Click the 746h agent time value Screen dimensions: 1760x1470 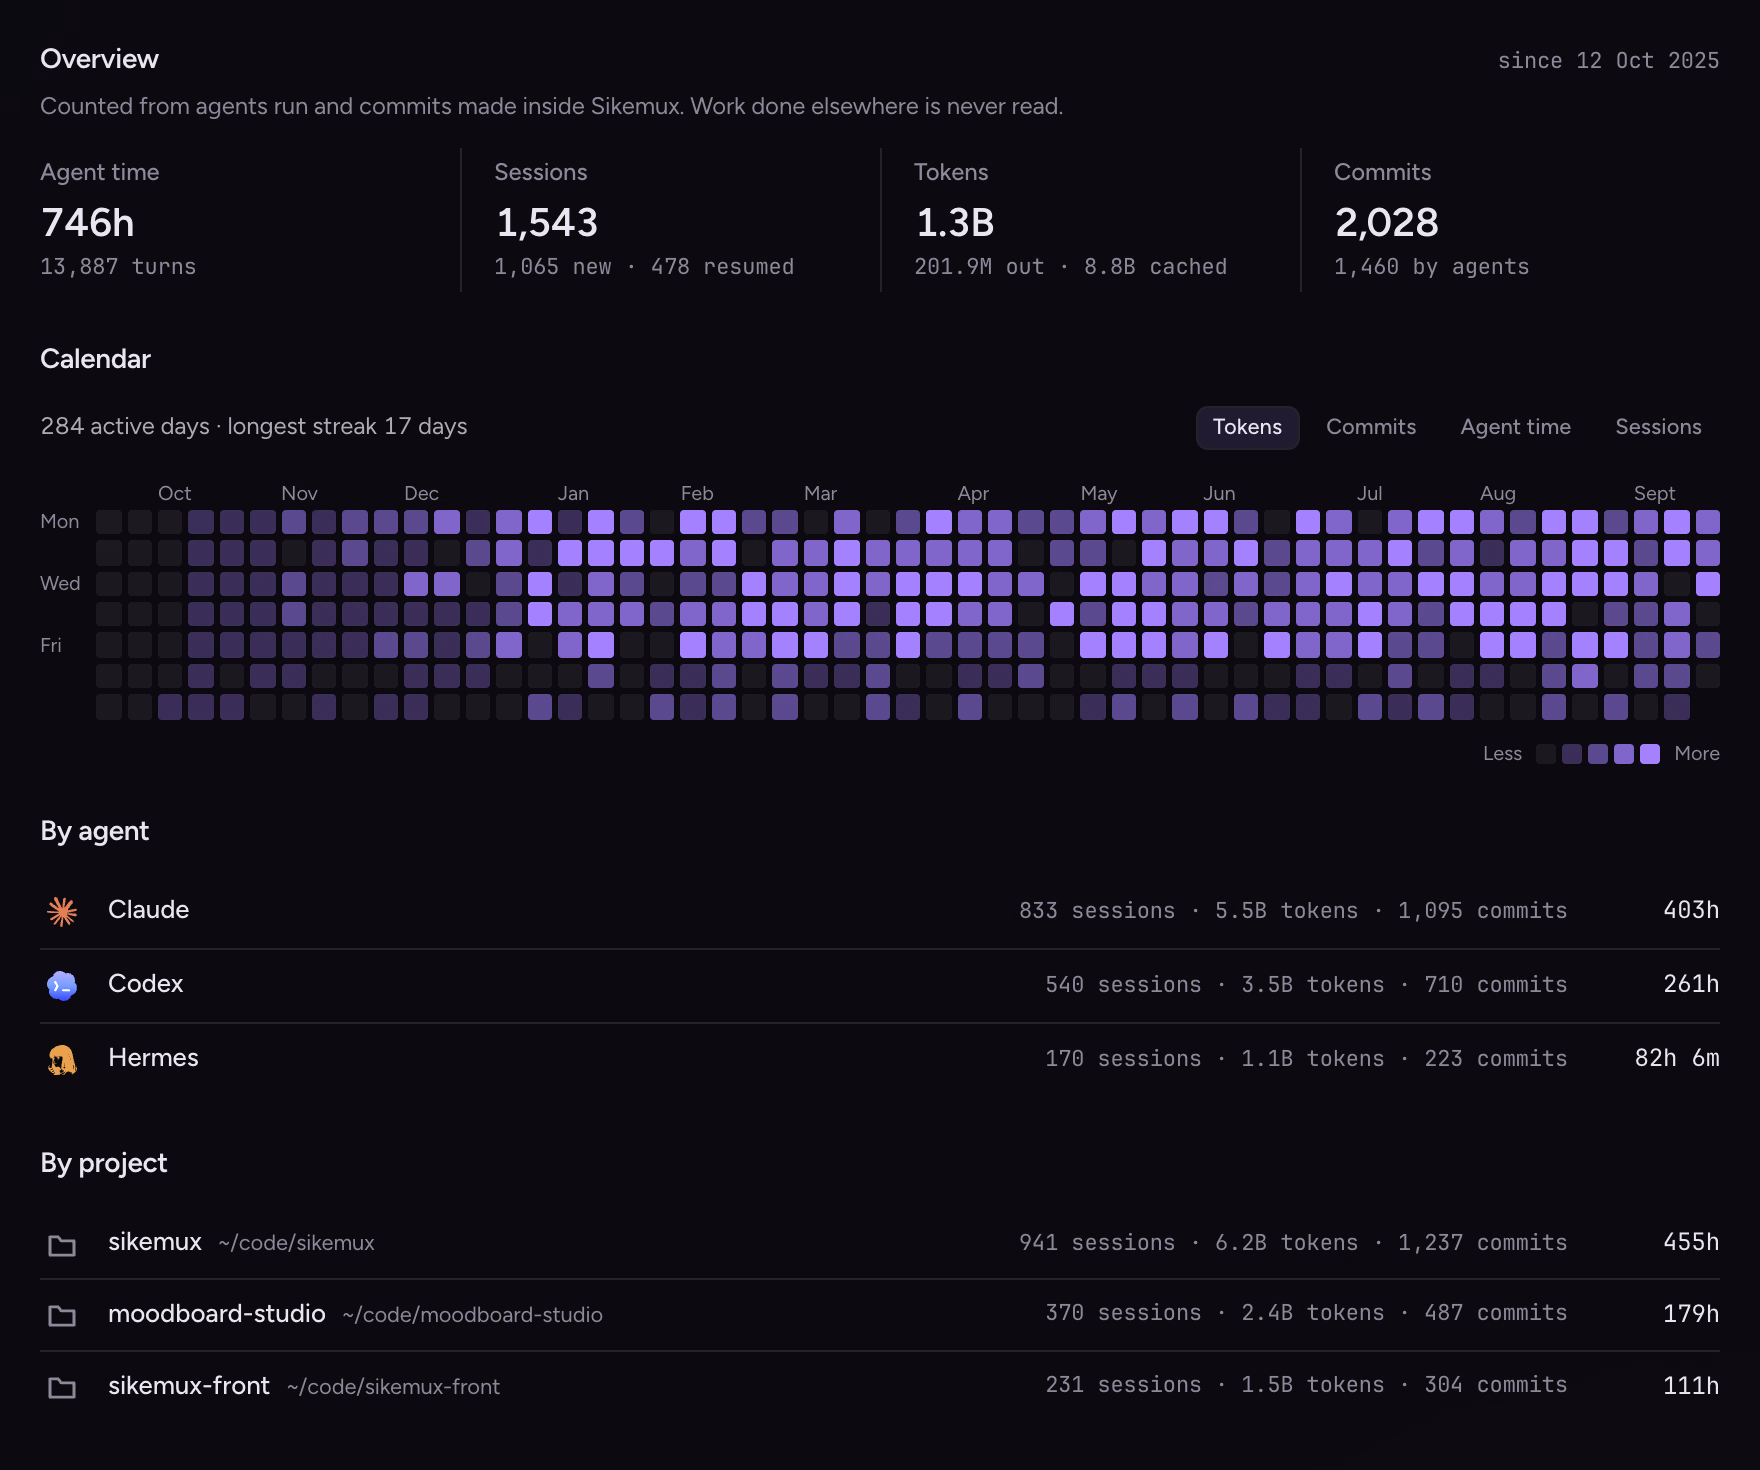point(88,222)
